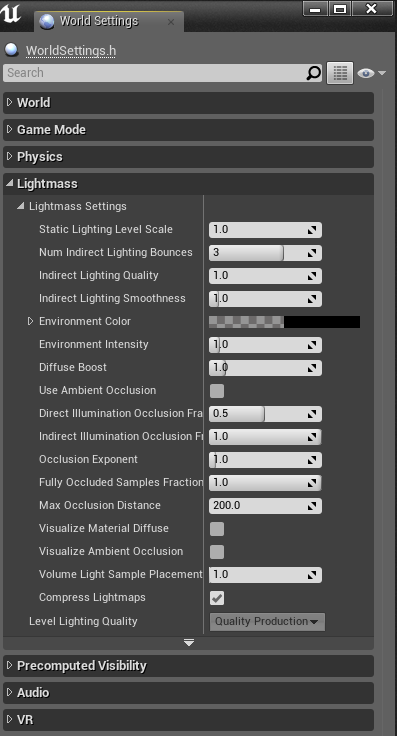The image size is (397, 736).
Task: Toggle the property matrix grid view button
Action: point(340,73)
